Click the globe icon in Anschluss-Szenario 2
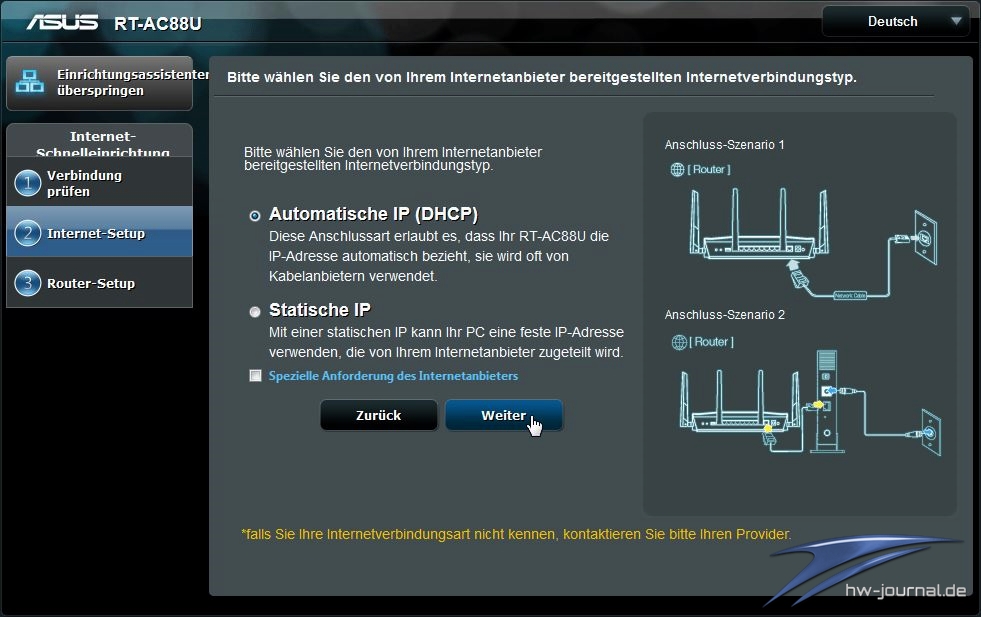Viewport: 981px width, 617px height. [x=679, y=342]
